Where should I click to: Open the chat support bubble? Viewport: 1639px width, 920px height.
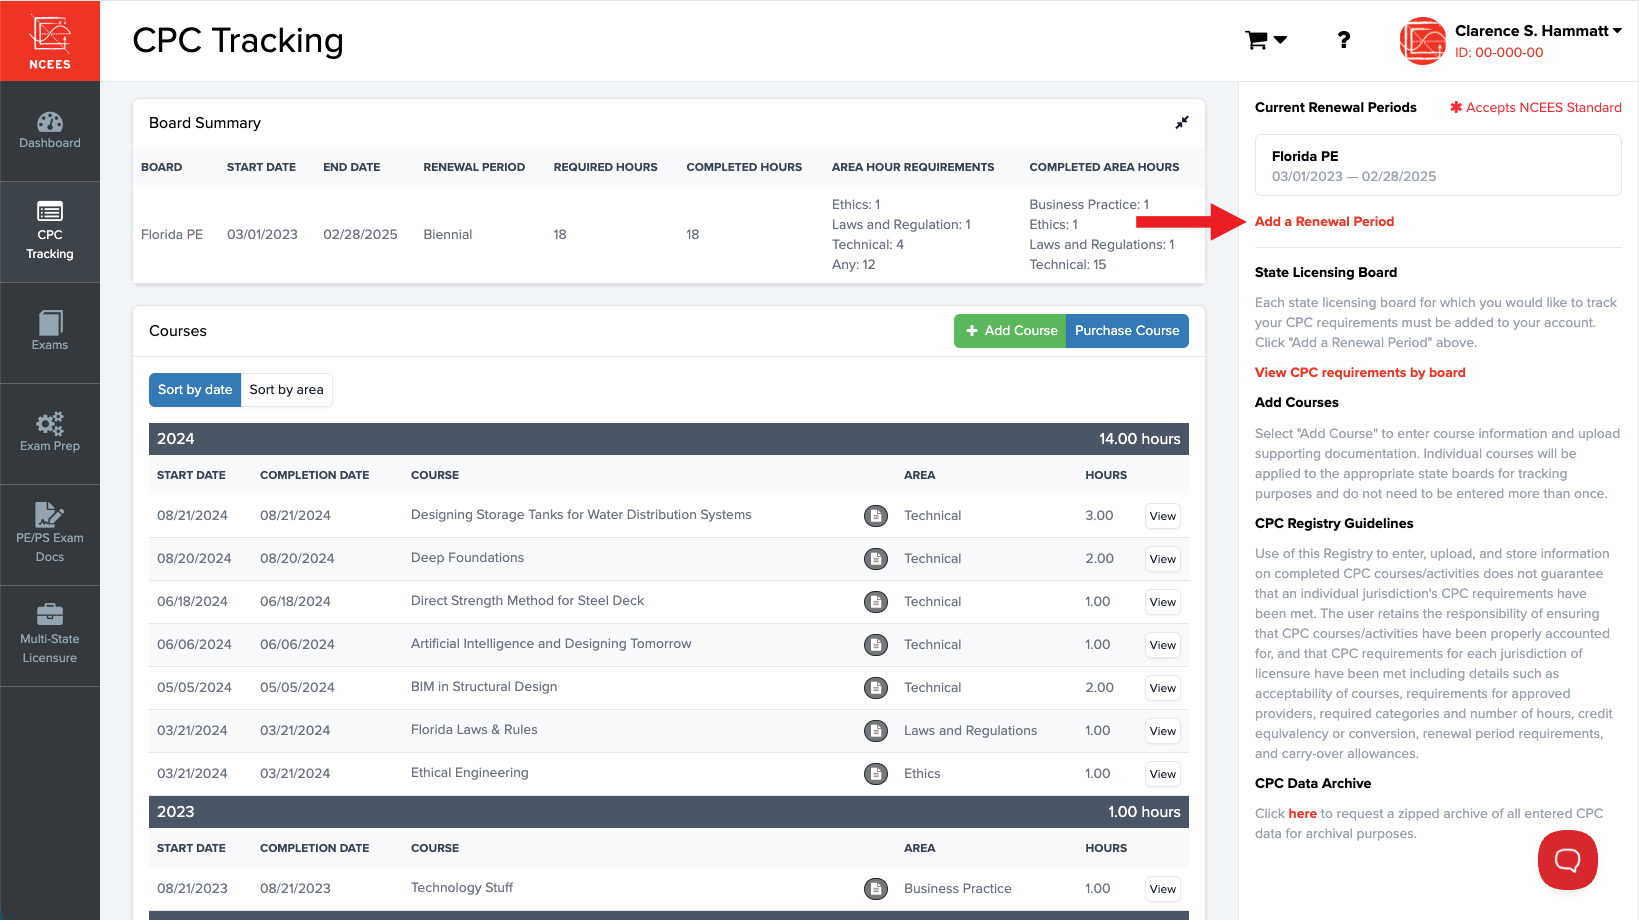pyautogui.click(x=1567, y=860)
